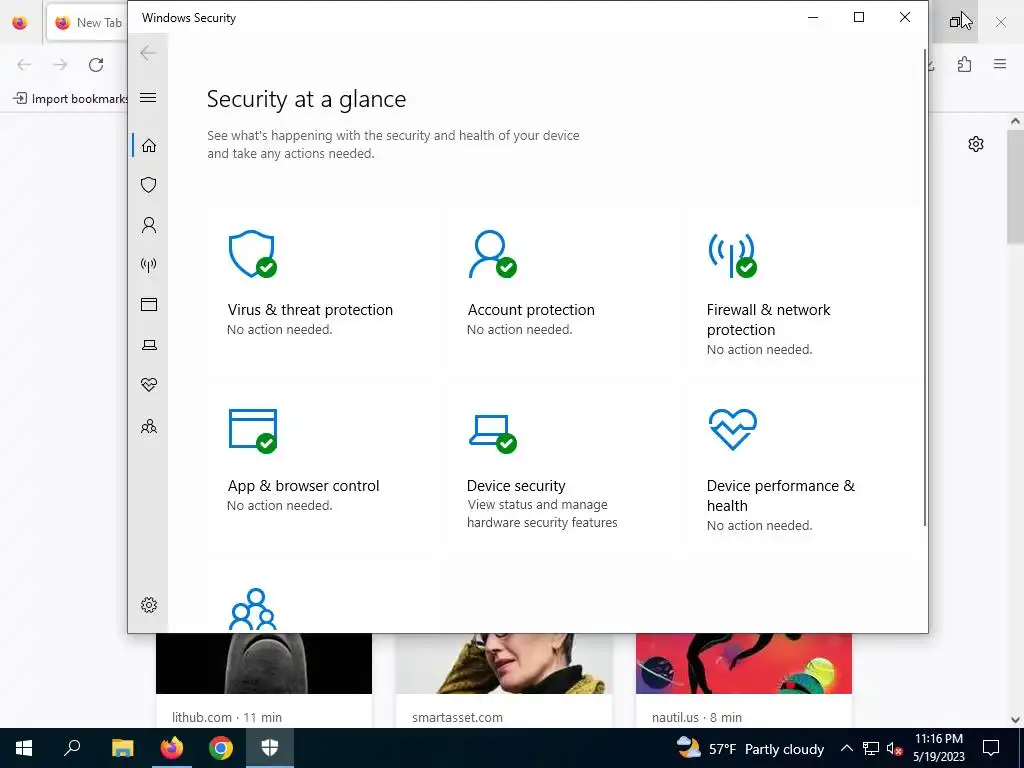The image size is (1024, 768).
Task: Click the large App & browser control icon
Action: (253, 431)
